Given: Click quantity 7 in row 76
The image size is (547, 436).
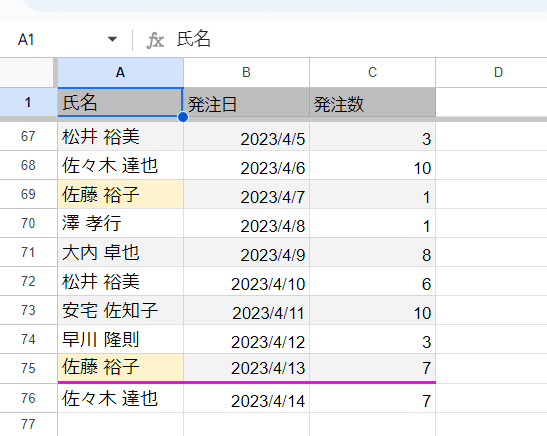Looking at the screenshot, I should coord(373,398).
